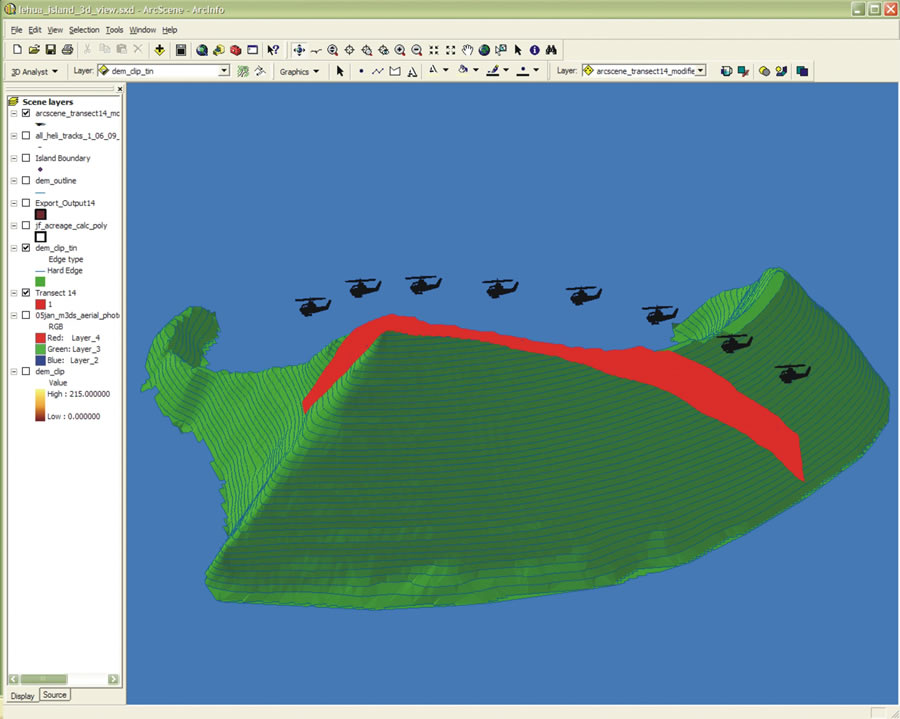This screenshot has width=900, height=719.
Task: Click the dark red Export_Output14 swatch
Action: click(40, 214)
